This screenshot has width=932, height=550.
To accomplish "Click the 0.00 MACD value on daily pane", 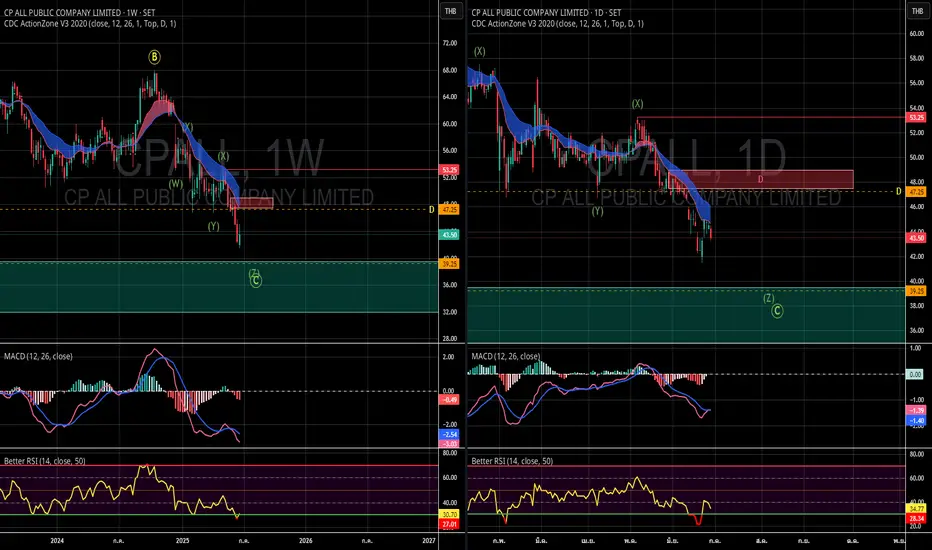I will tap(917, 374).
